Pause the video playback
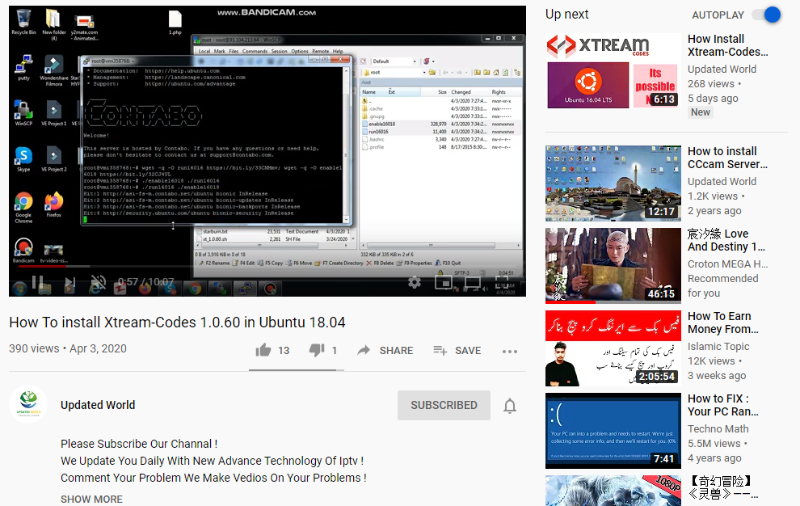 coord(37,283)
